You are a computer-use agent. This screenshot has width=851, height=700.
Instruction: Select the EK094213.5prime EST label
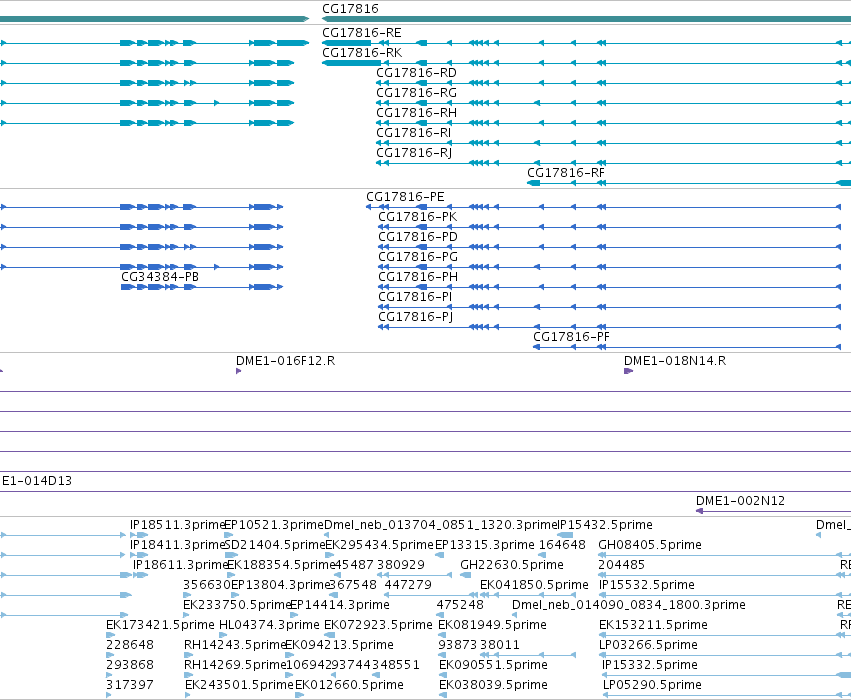340,645
